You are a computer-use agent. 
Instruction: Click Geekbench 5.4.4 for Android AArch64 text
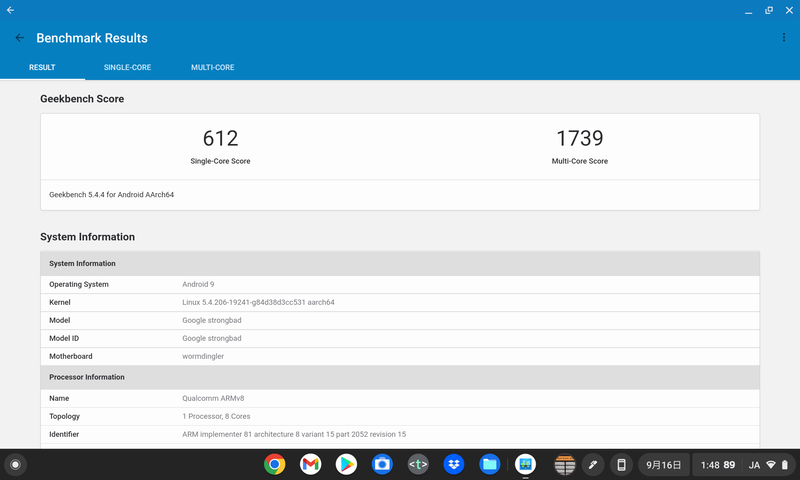click(x=111, y=195)
